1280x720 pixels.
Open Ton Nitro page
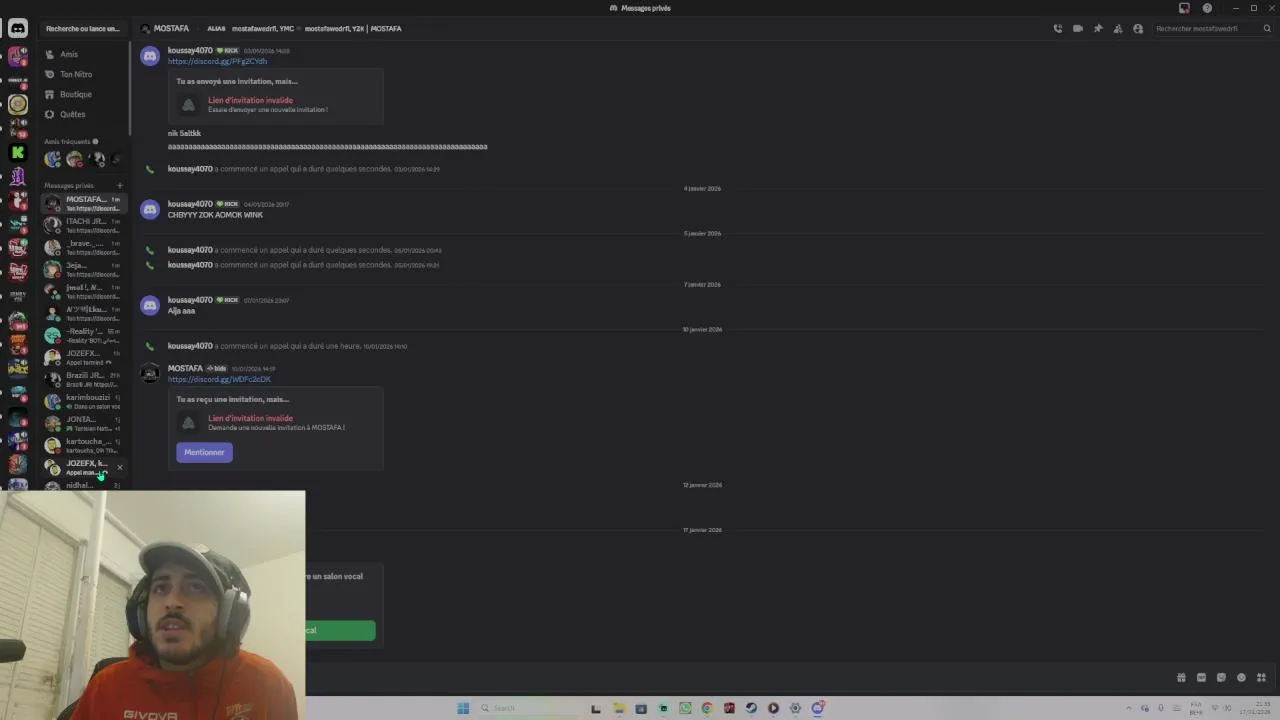pos(85,74)
